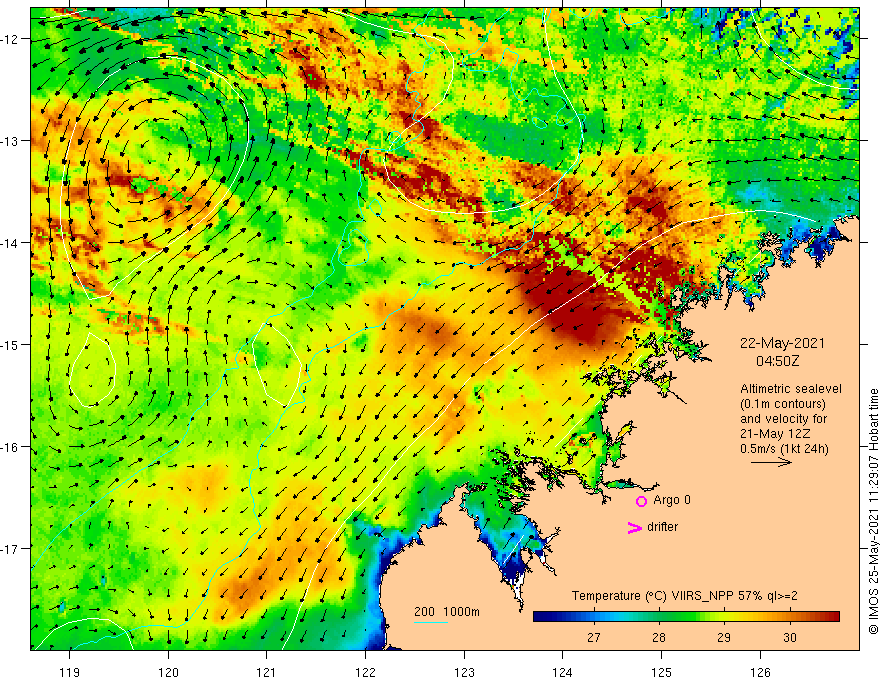Viewport: 880px width, 680px height.
Task: Click the "0.5m/s (1kt 24h)" label
Action: pyautogui.click(x=784, y=449)
